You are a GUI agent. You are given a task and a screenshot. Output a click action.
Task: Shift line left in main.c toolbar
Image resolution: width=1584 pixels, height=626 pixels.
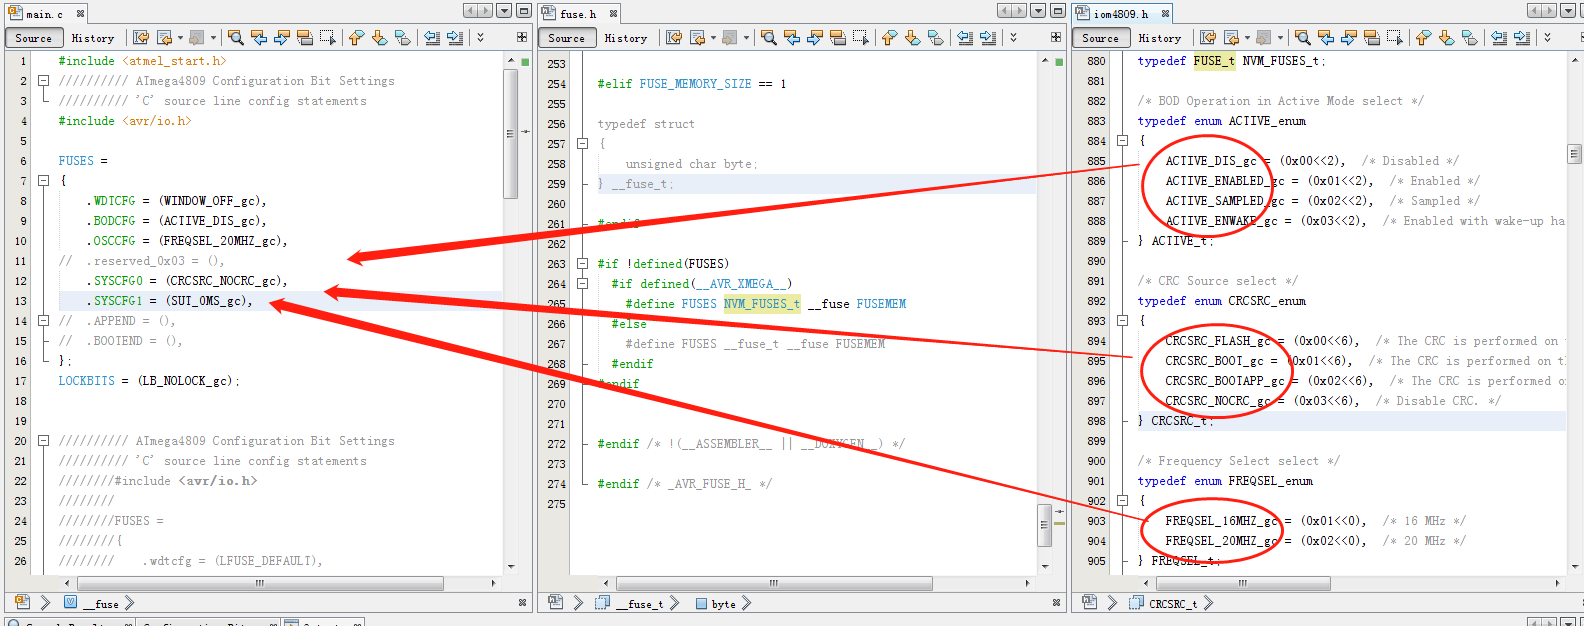click(432, 37)
